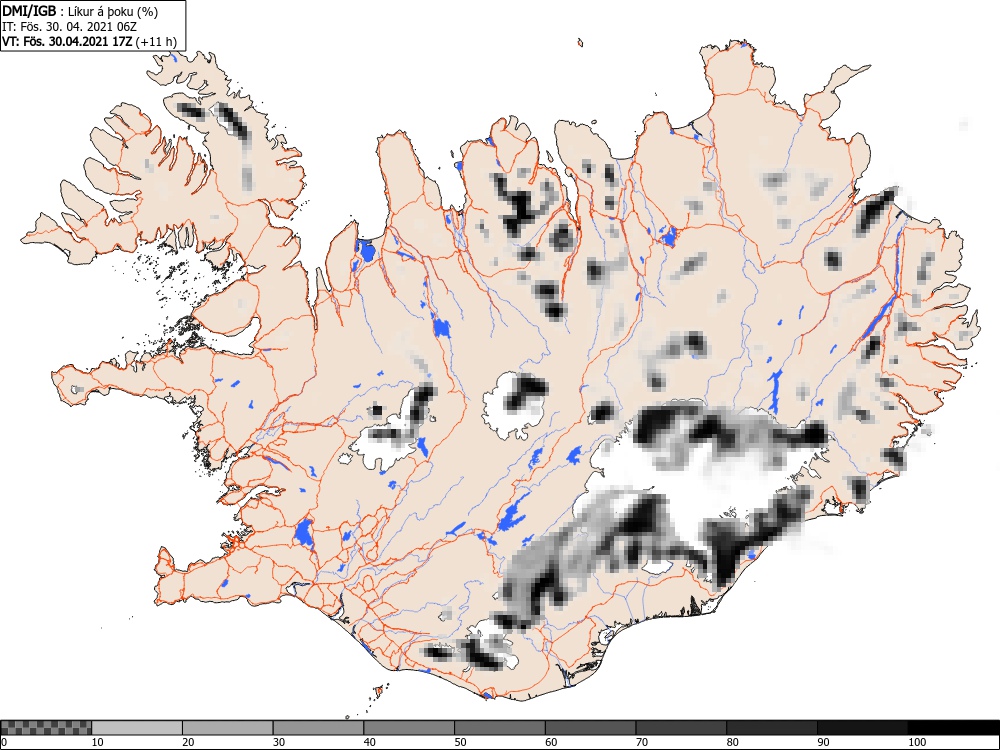Click the '50' scale label
The image size is (1000, 750).
(460, 742)
